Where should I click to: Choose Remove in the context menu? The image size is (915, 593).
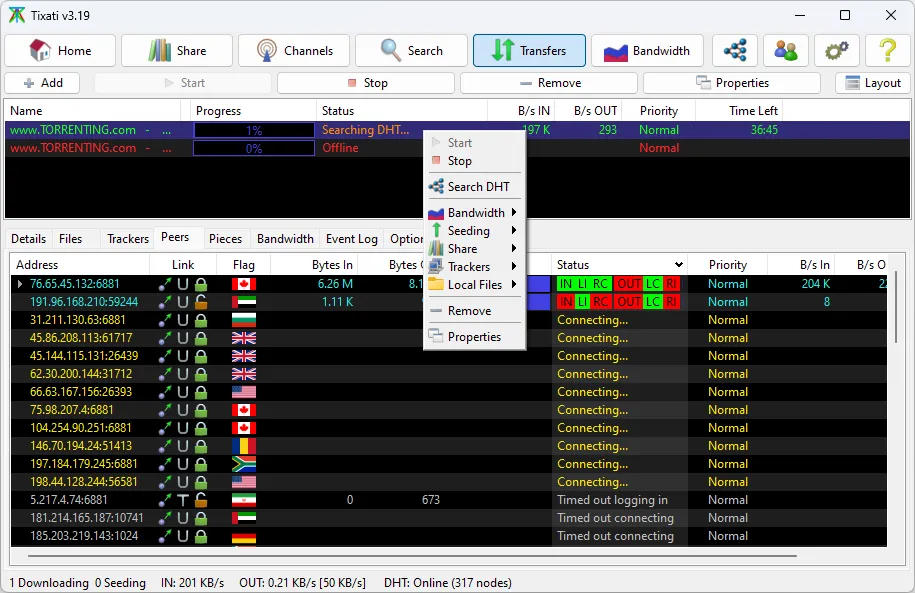click(474, 311)
